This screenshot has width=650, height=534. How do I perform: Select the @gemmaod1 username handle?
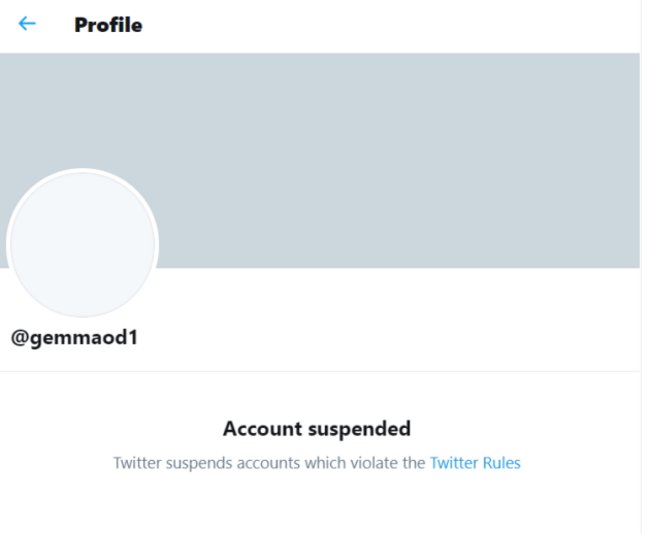[x=74, y=338]
